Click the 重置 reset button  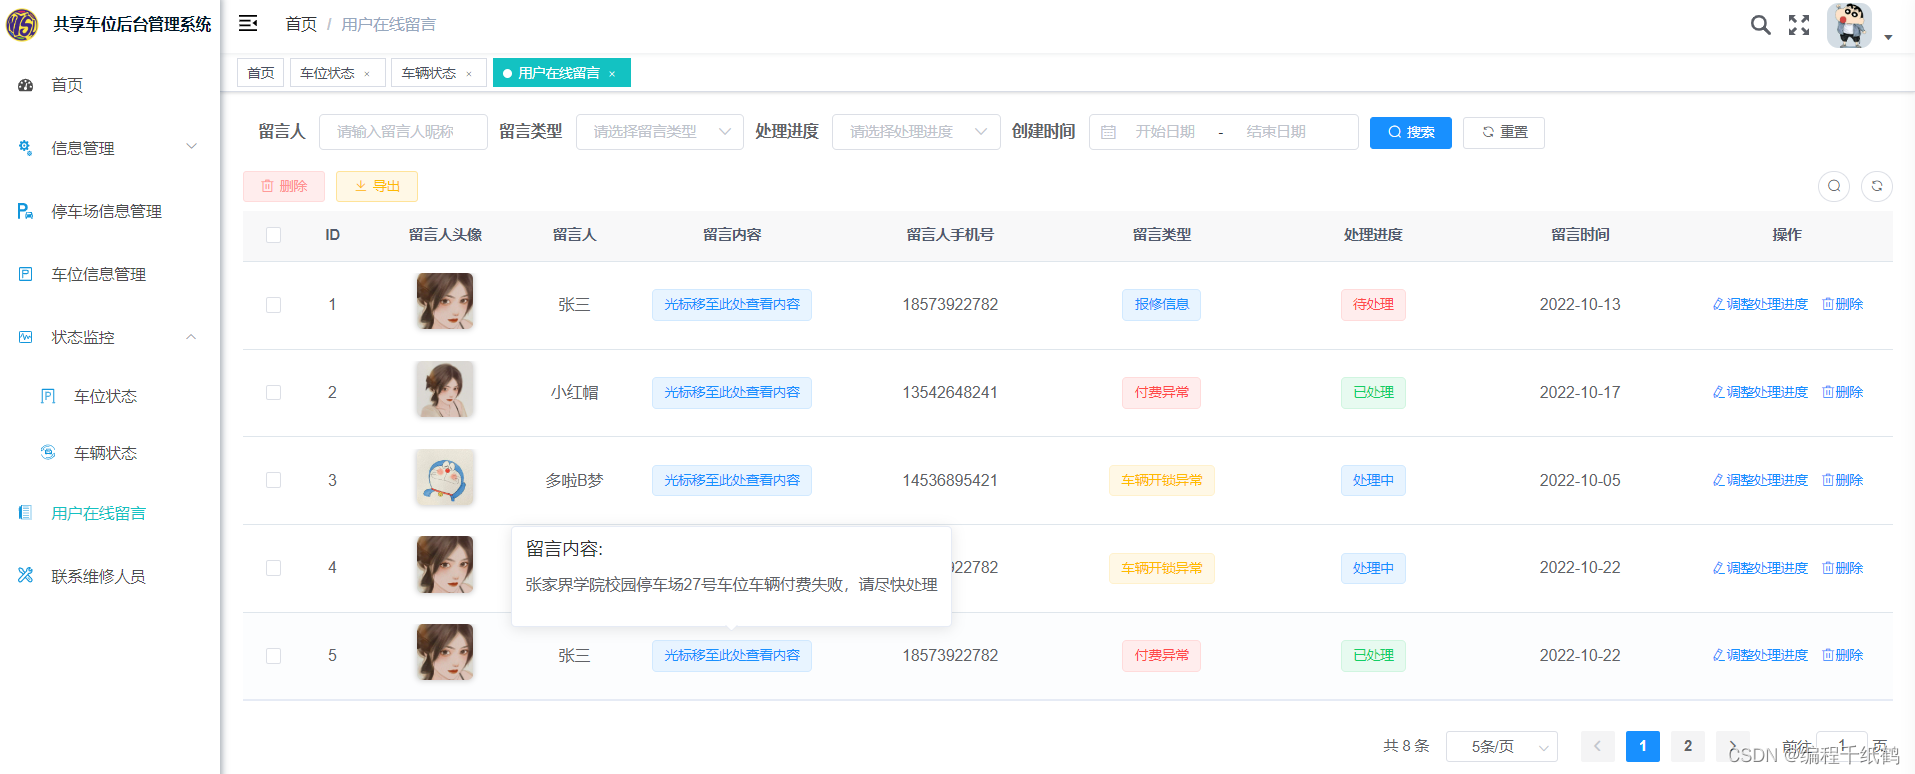pos(1504,132)
